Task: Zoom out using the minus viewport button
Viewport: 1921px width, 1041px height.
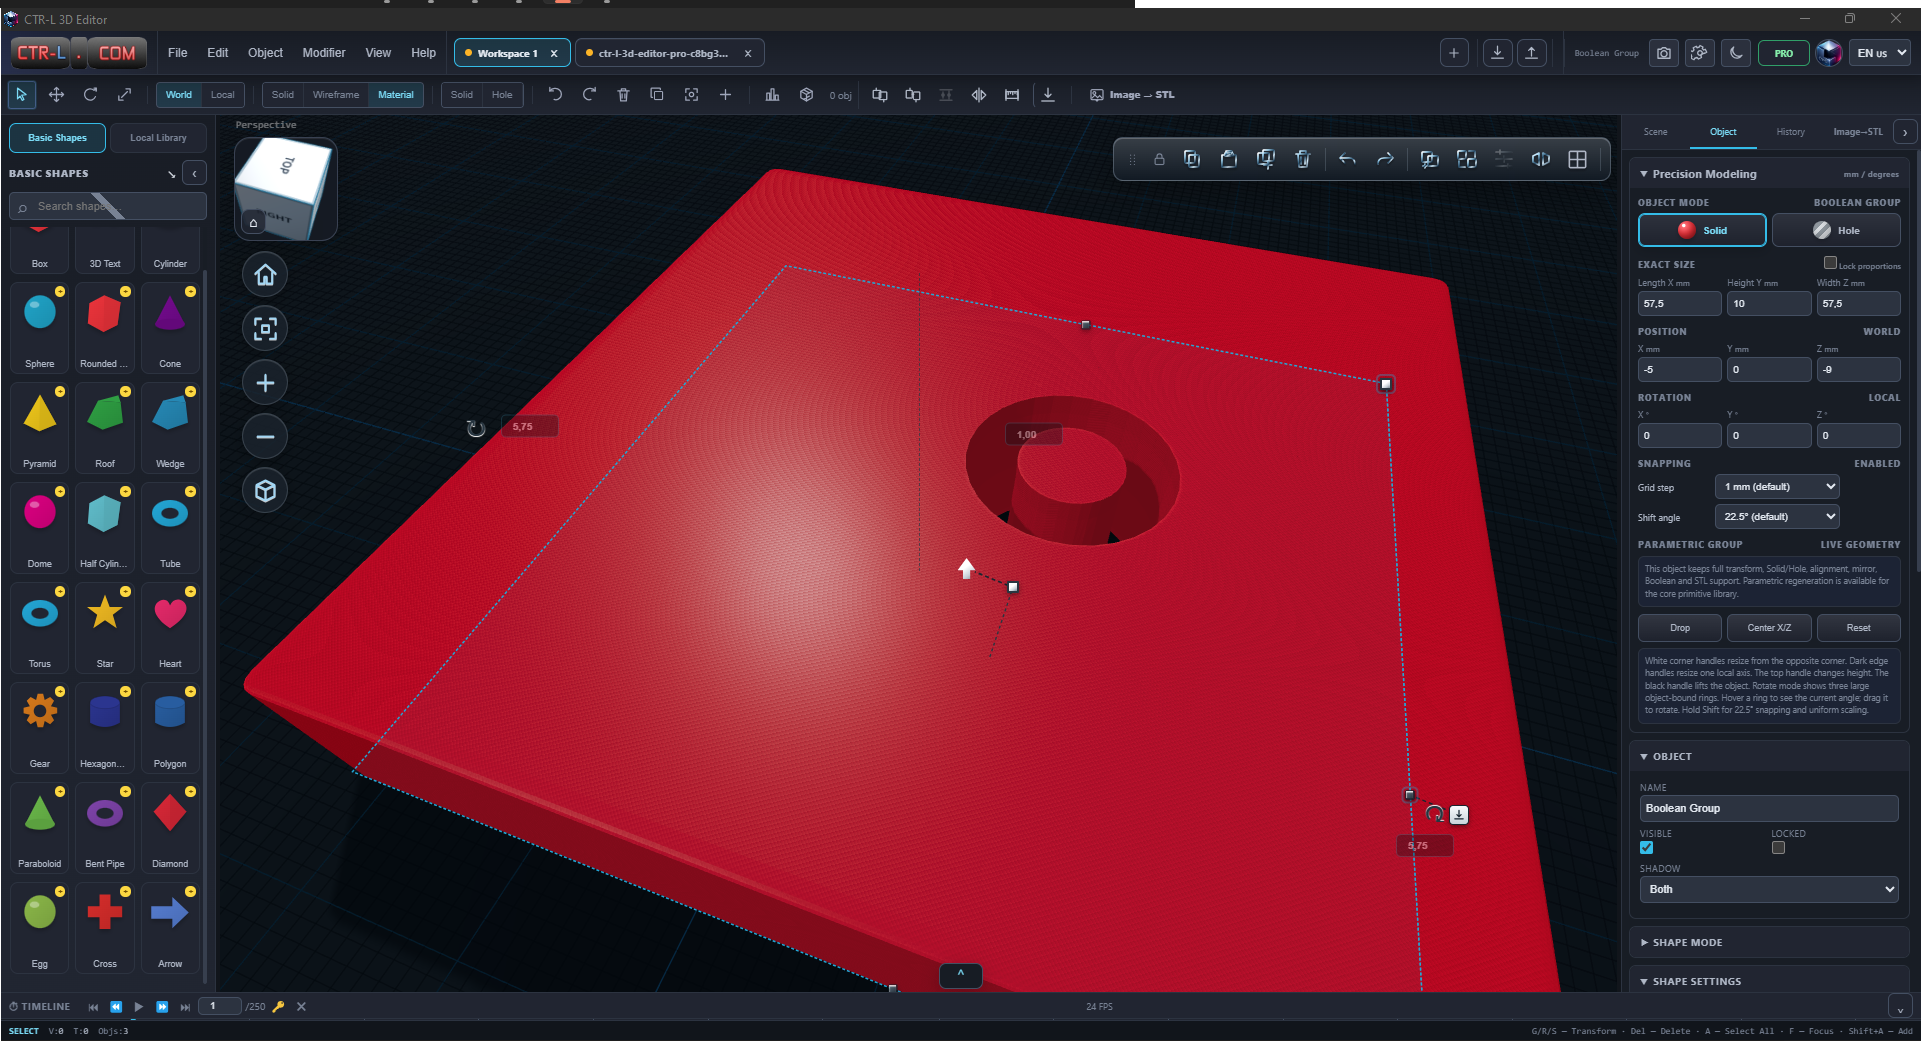Action: (265, 437)
